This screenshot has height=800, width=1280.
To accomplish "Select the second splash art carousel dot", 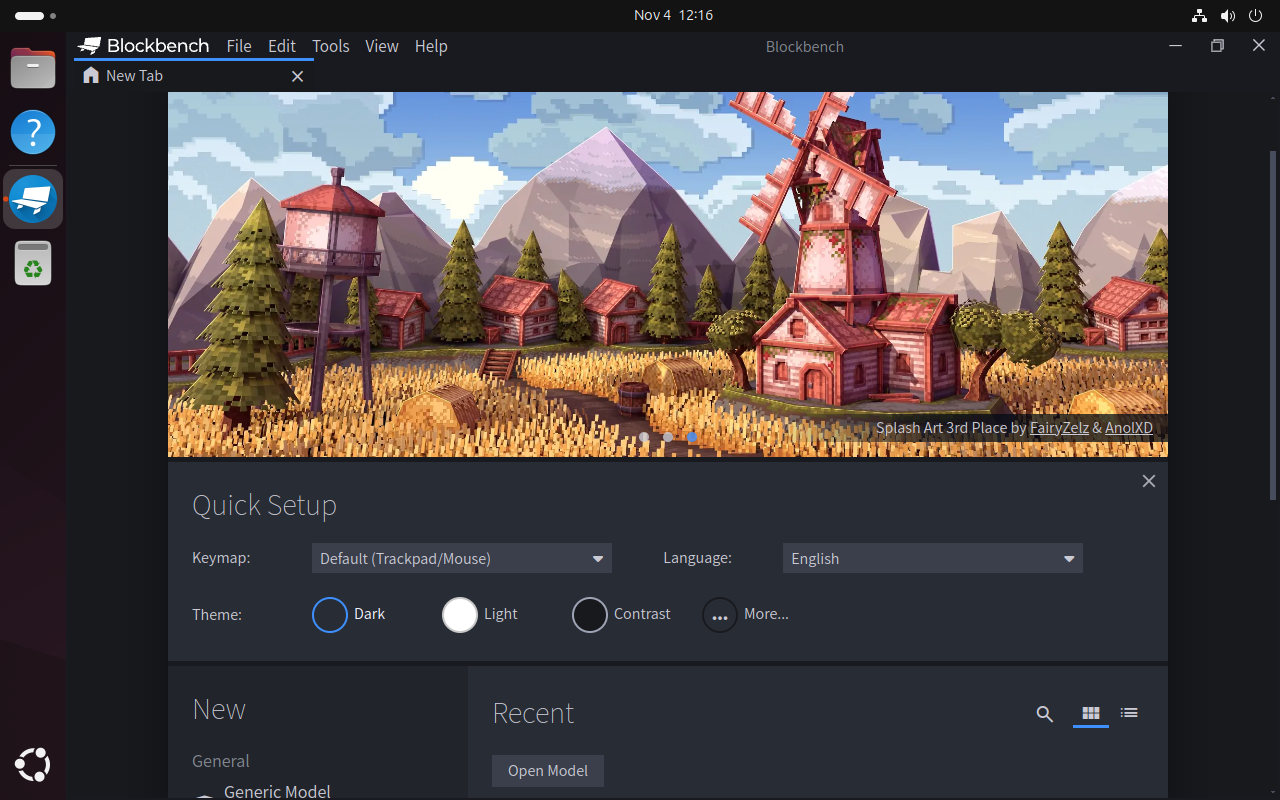I will coord(668,437).
